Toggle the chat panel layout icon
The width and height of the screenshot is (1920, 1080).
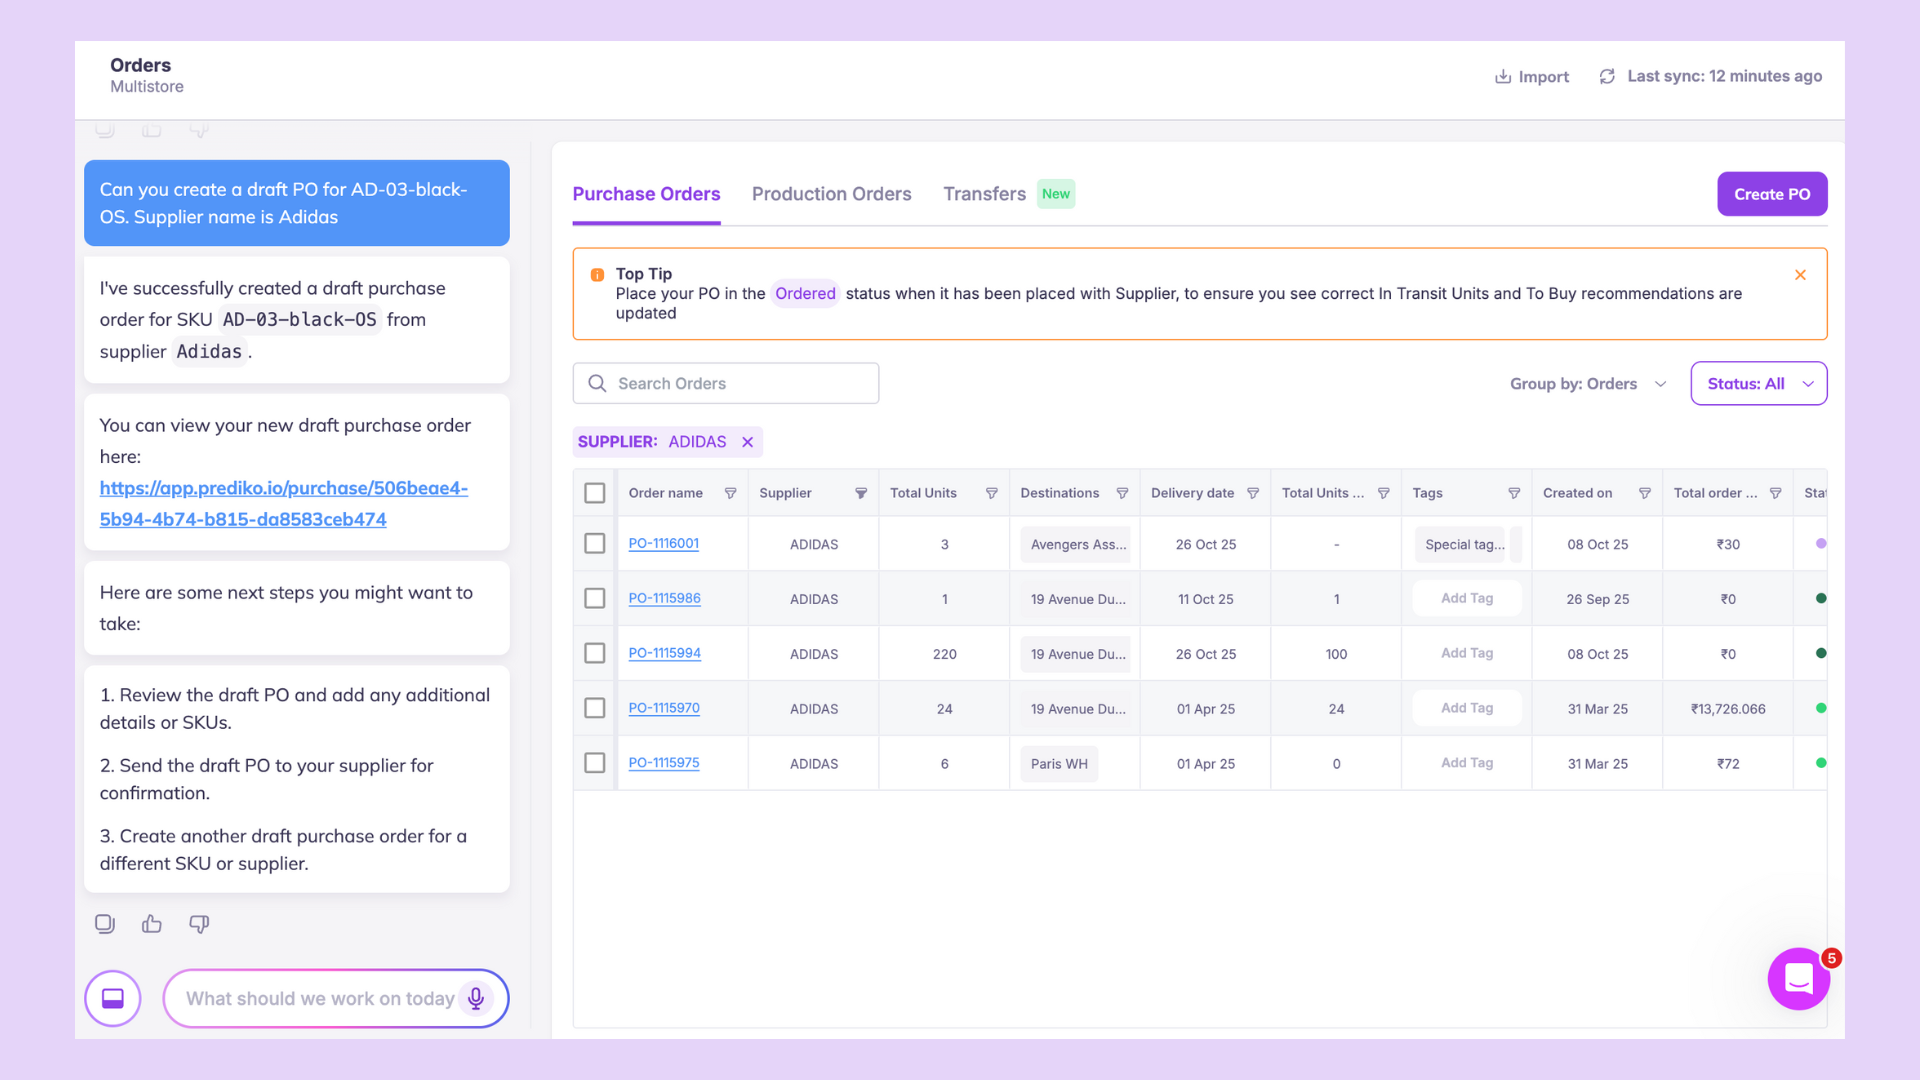pos(113,998)
